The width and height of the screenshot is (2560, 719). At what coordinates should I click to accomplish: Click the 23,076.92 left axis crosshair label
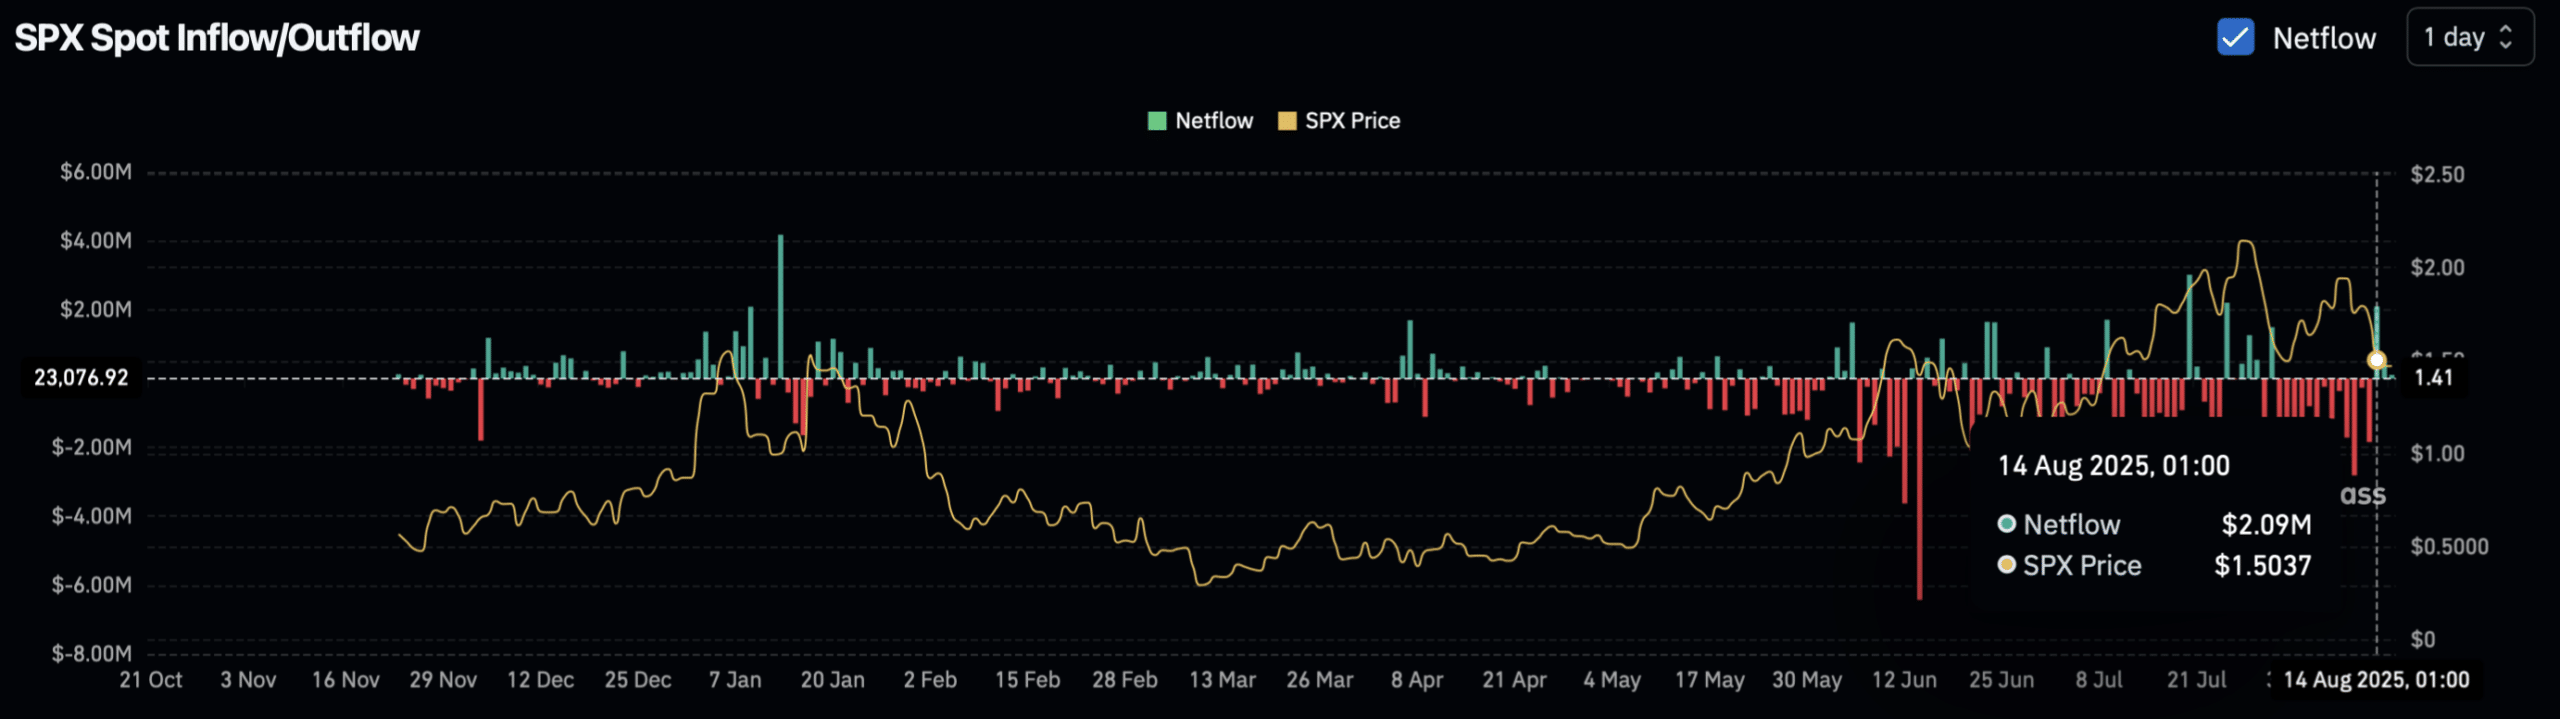(81, 378)
